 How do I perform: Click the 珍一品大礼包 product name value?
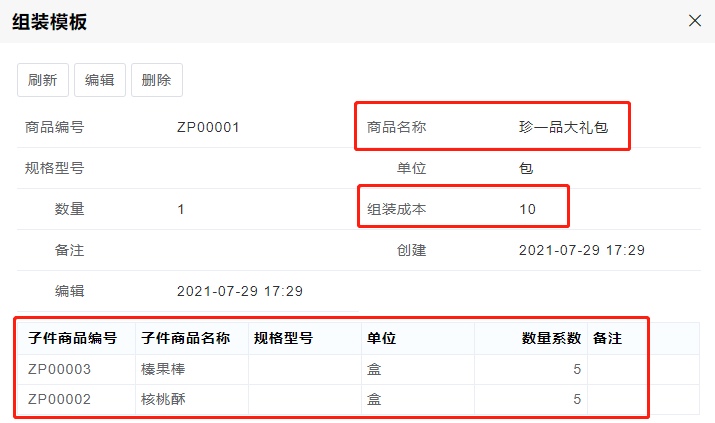click(x=563, y=127)
